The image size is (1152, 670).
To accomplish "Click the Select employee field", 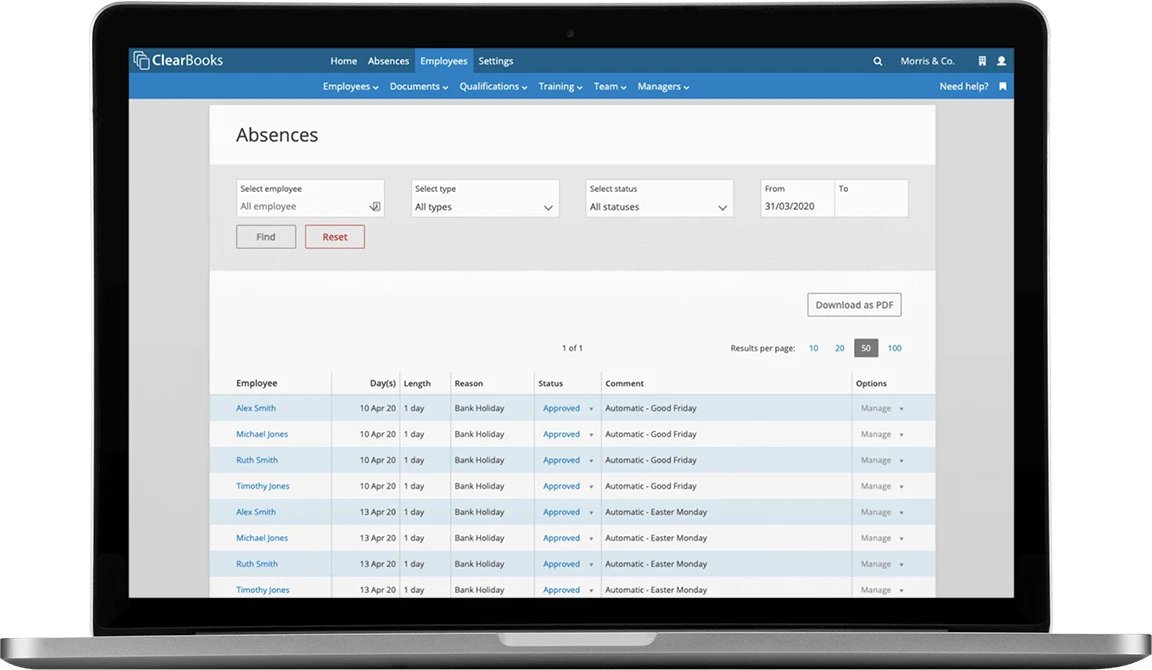I will 310,198.
